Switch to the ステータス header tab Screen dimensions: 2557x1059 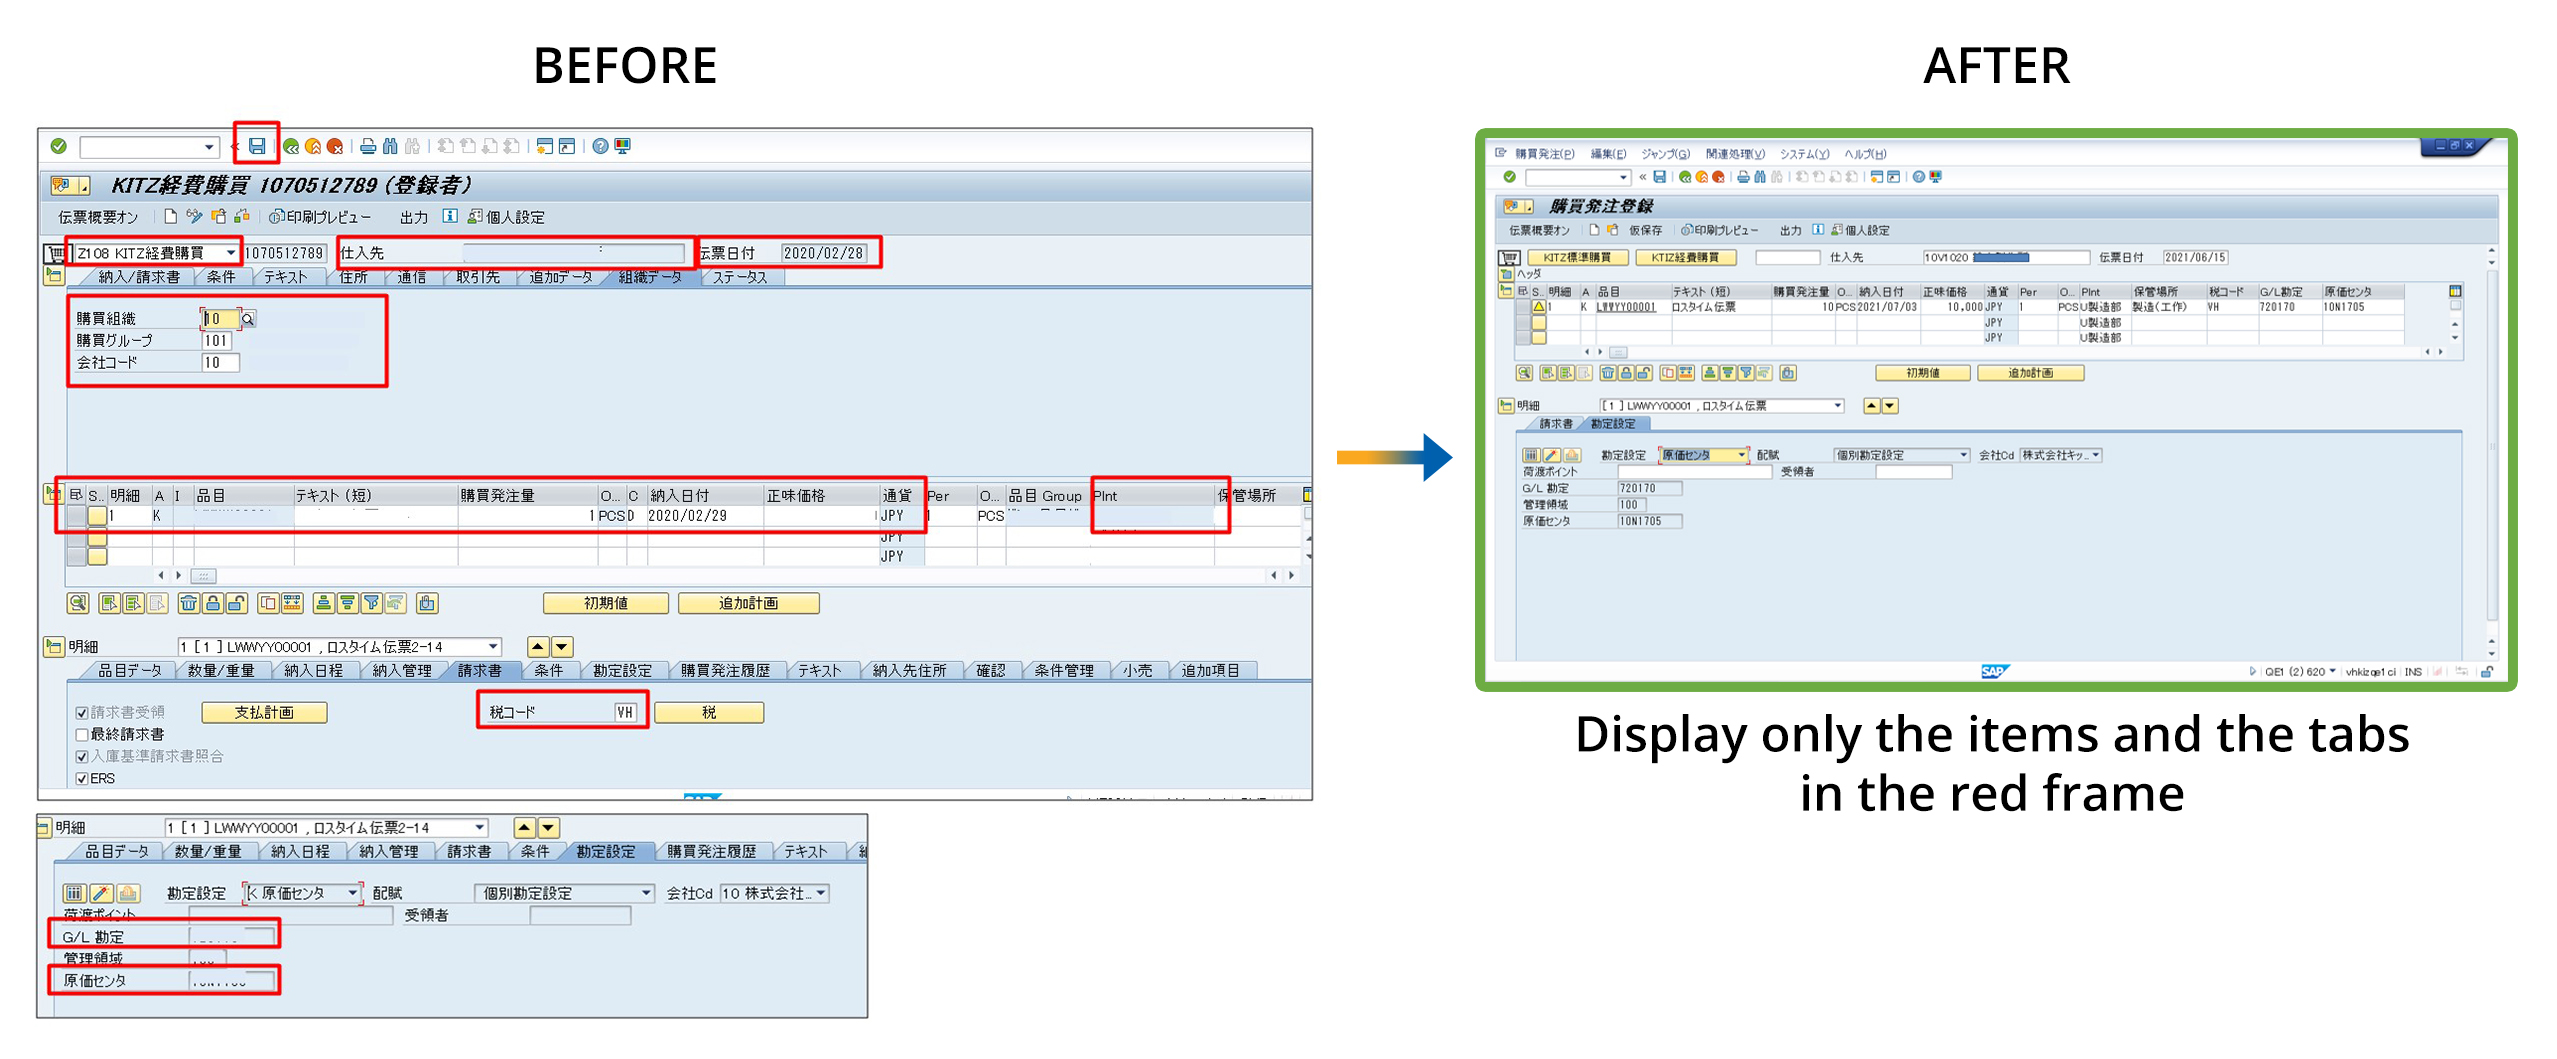pos(740,277)
